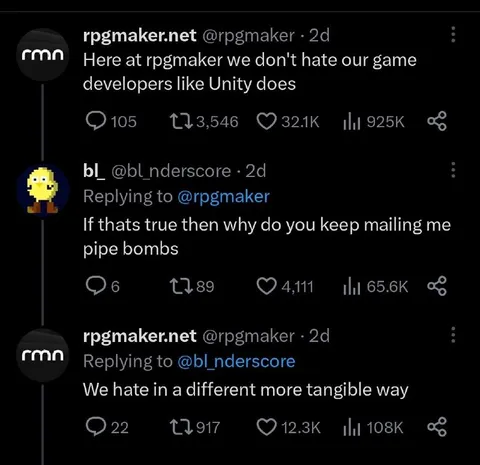480x465 pixels.
Task: Open rmn avatar on the top tweet
Action: [43, 55]
